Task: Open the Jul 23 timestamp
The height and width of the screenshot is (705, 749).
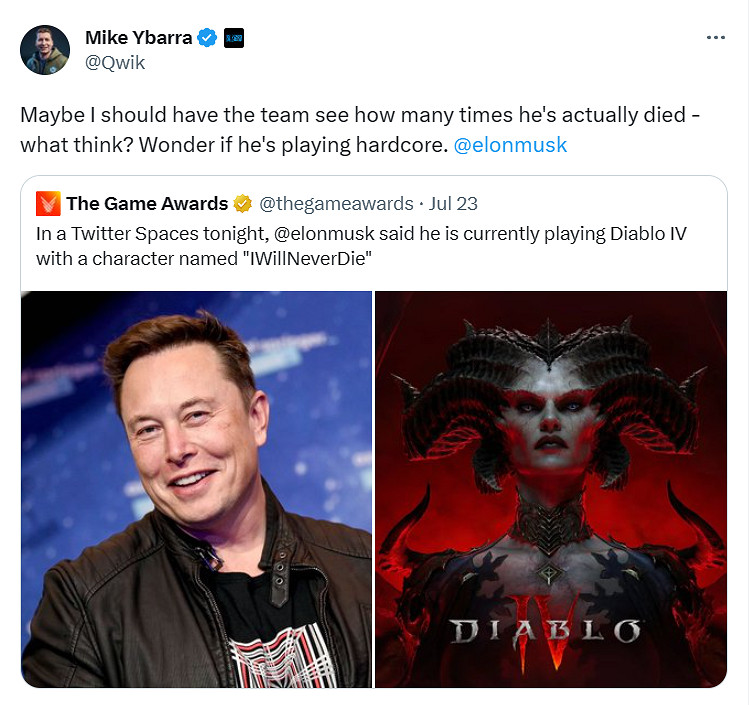Action: (453, 203)
